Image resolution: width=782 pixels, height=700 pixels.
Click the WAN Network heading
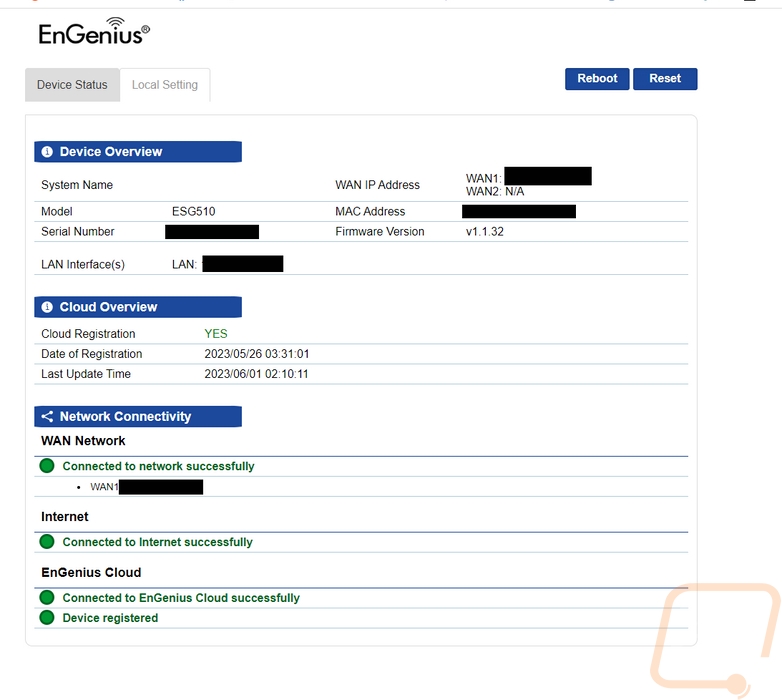[x=83, y=441]
